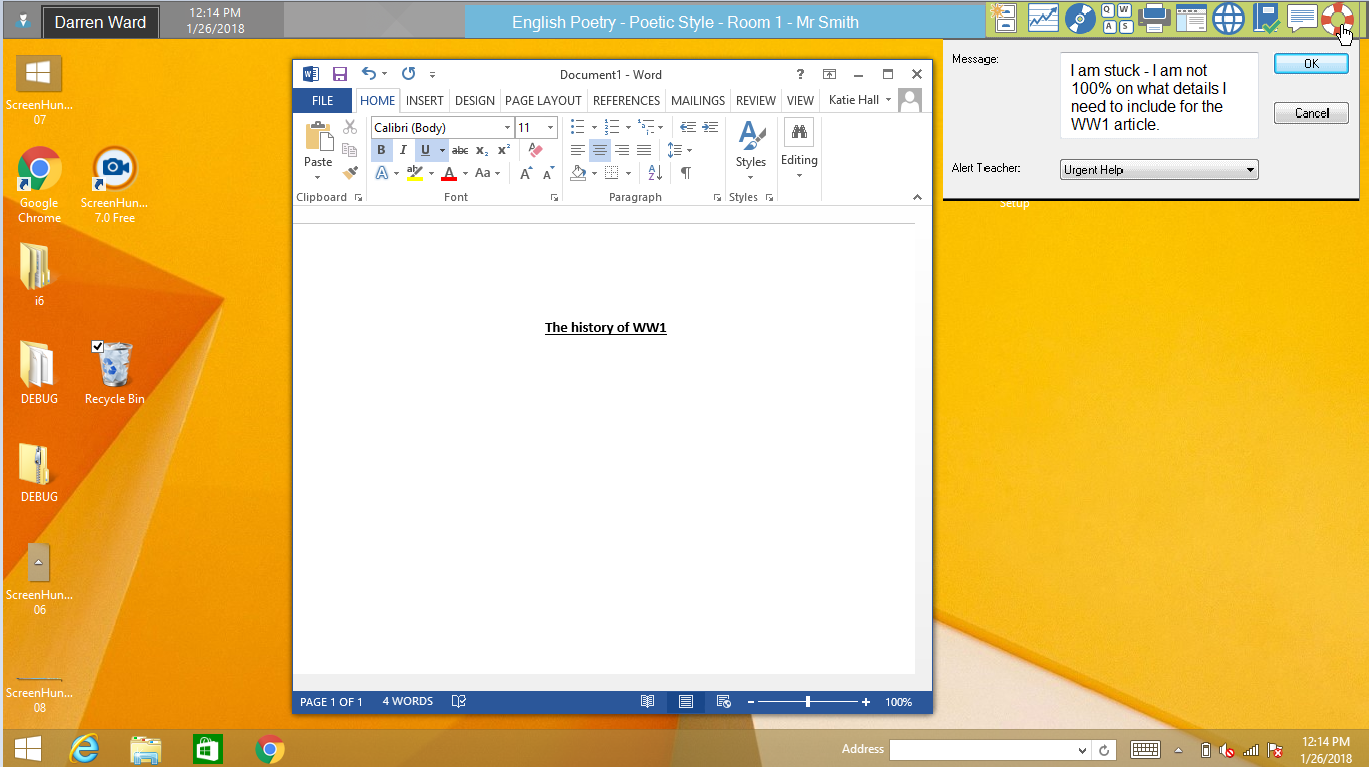Viewport: 1369px width, 767px height.
Task: Expand the Calibri (Body) font name dropdown
Action: pyautogui.click(x=507, y=128)
